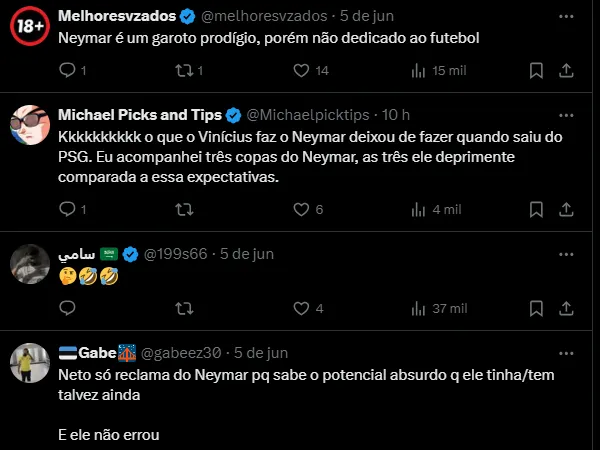Retweet the Melhoresvzados post

pos(184,71)
